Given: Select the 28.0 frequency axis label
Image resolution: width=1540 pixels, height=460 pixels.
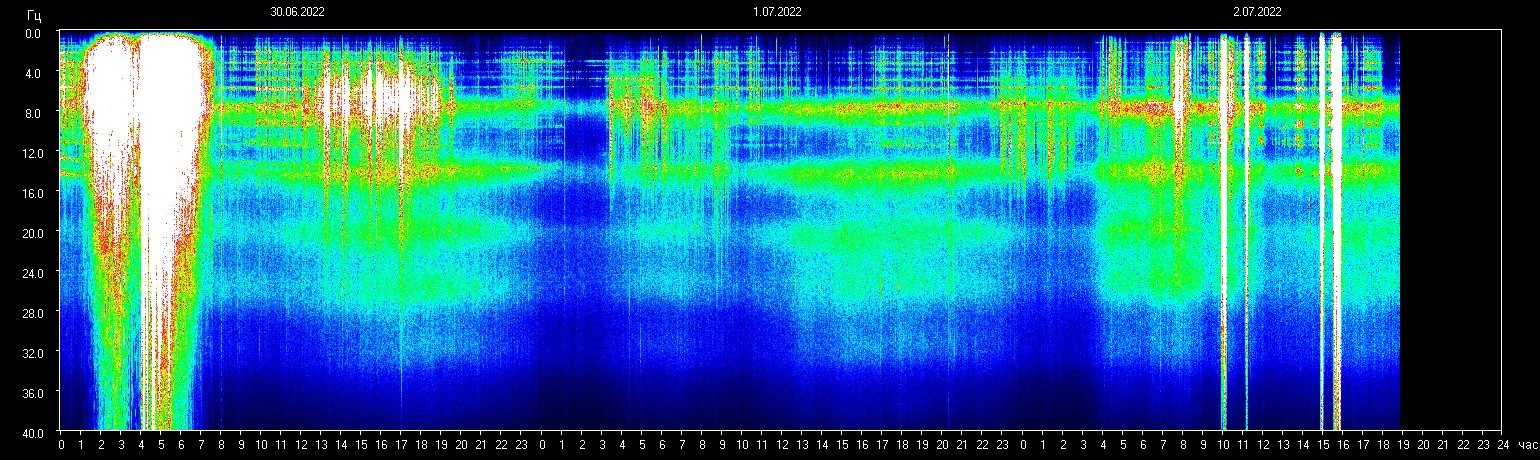Looking at the screenshot, I should click(33, 313).
